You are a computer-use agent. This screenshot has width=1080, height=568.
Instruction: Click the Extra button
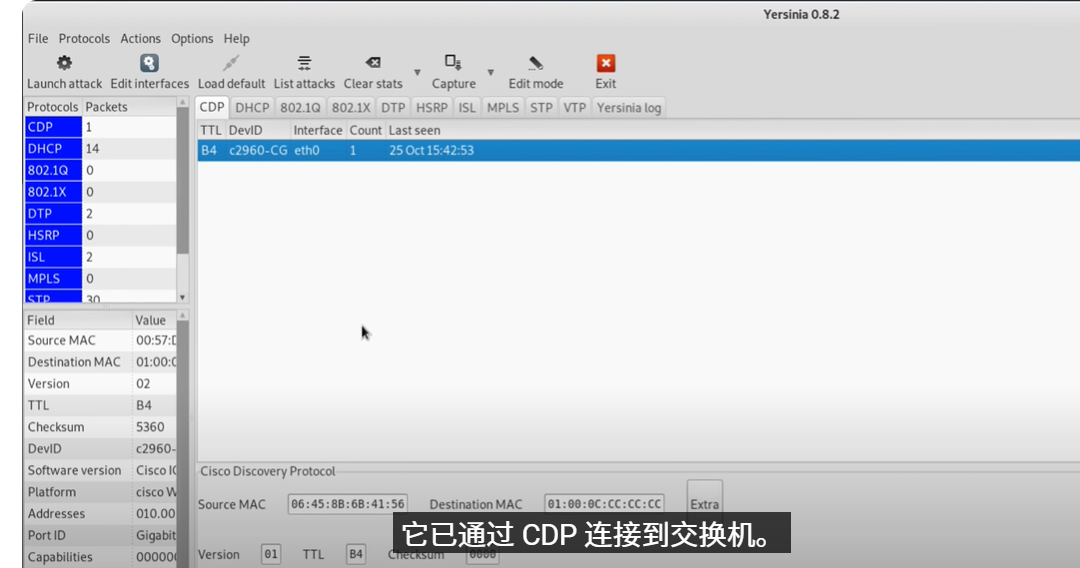(705, 504)
